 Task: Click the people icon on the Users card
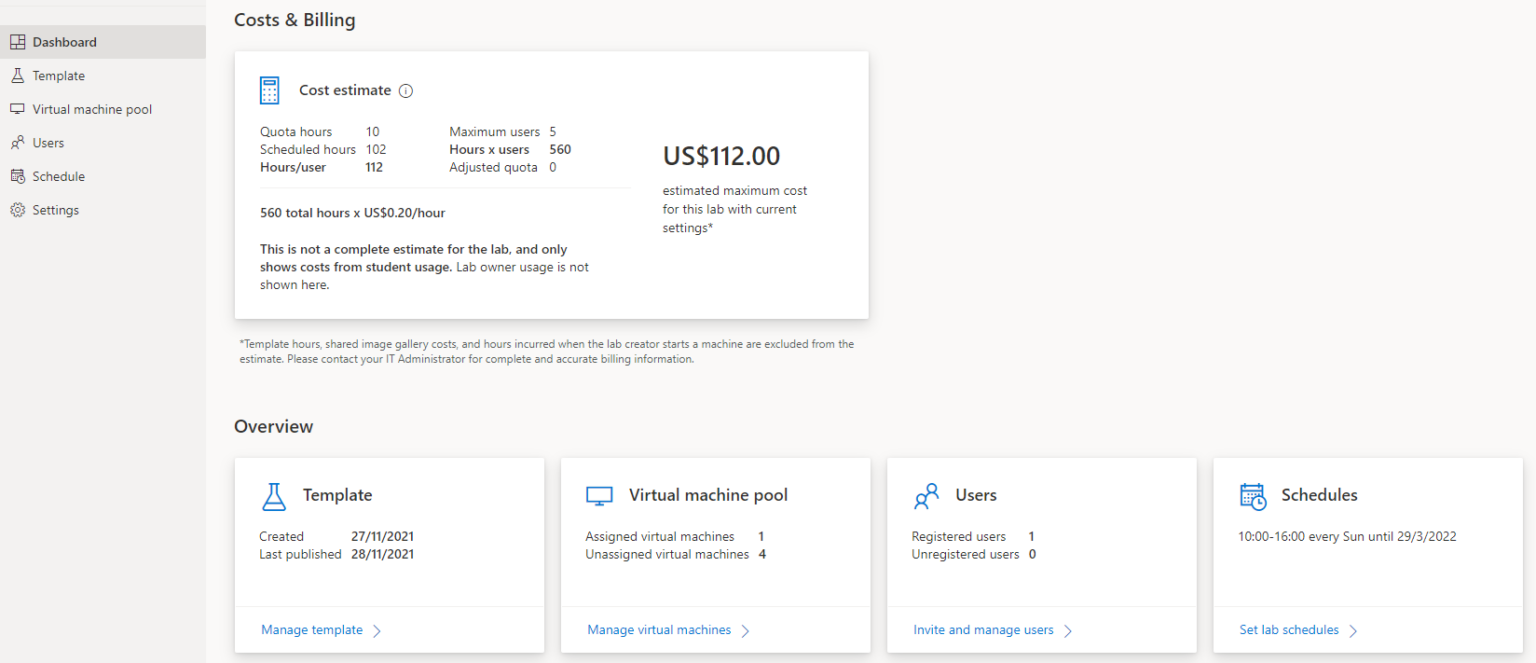[x=927, y=494]
